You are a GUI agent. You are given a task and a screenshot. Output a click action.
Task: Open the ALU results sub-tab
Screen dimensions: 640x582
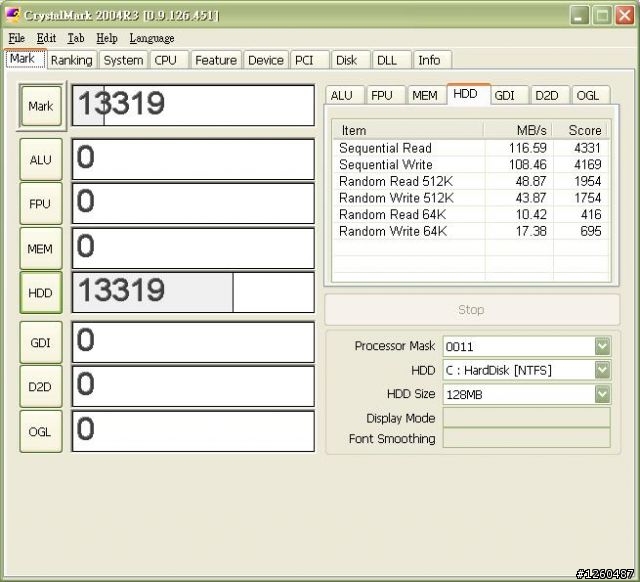point(345,95)
